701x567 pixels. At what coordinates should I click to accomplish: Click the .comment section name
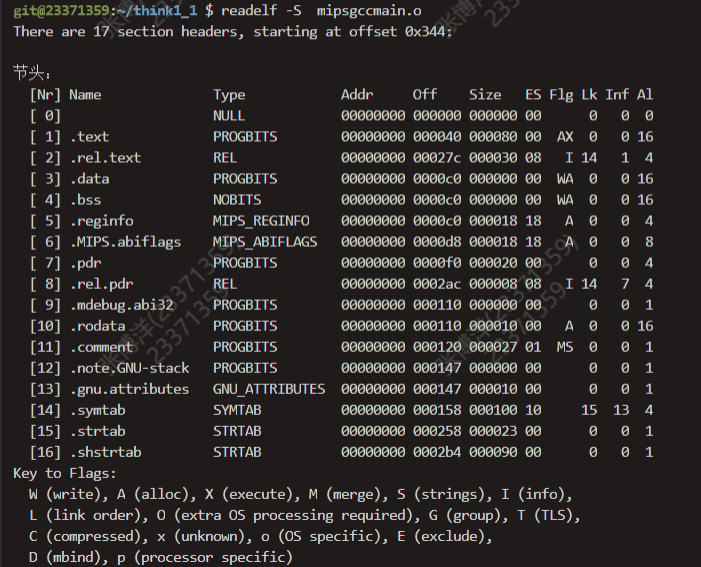(x=101, y=346)
